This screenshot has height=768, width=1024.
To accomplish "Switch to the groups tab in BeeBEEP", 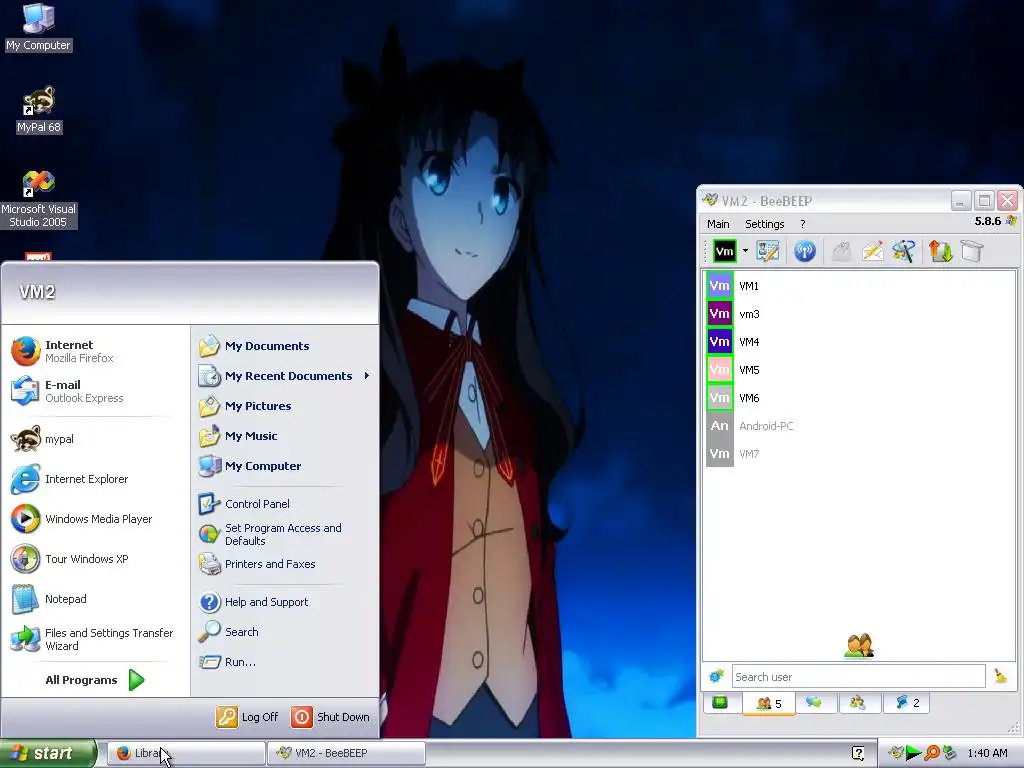I will (858, 703).
